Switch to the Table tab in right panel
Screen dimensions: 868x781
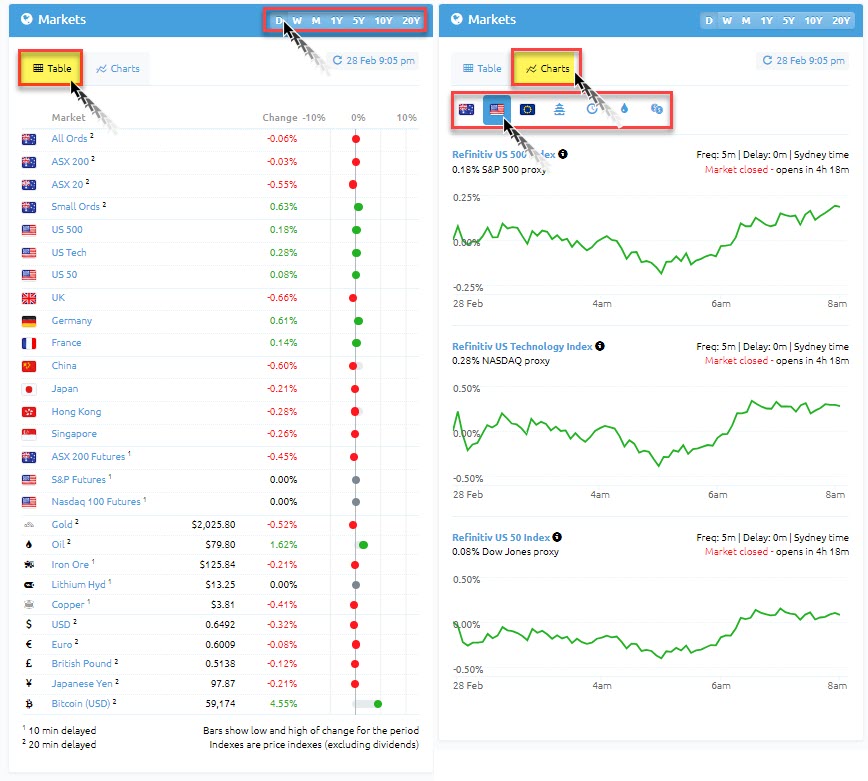[x=480, y=69]
